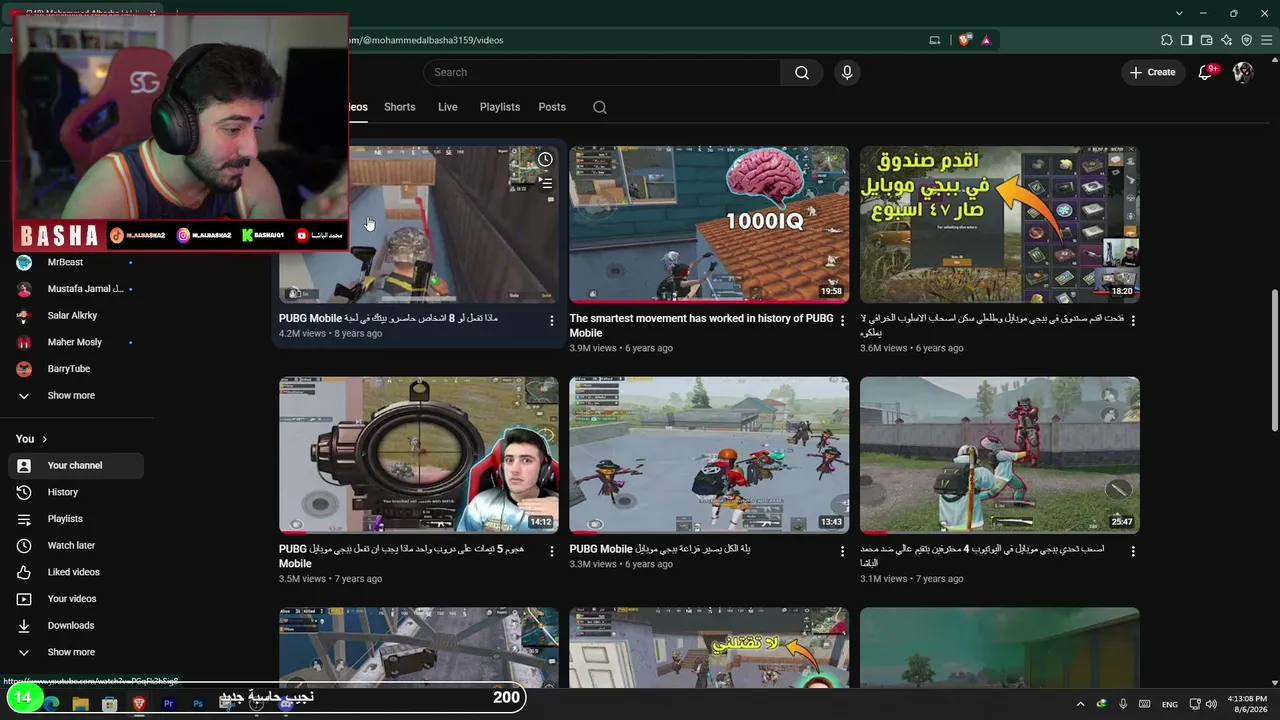The height and width of the screenshot is (720, 1280).
Task: Open options menu for the 3.3M views video
Action: pos(842,551)
